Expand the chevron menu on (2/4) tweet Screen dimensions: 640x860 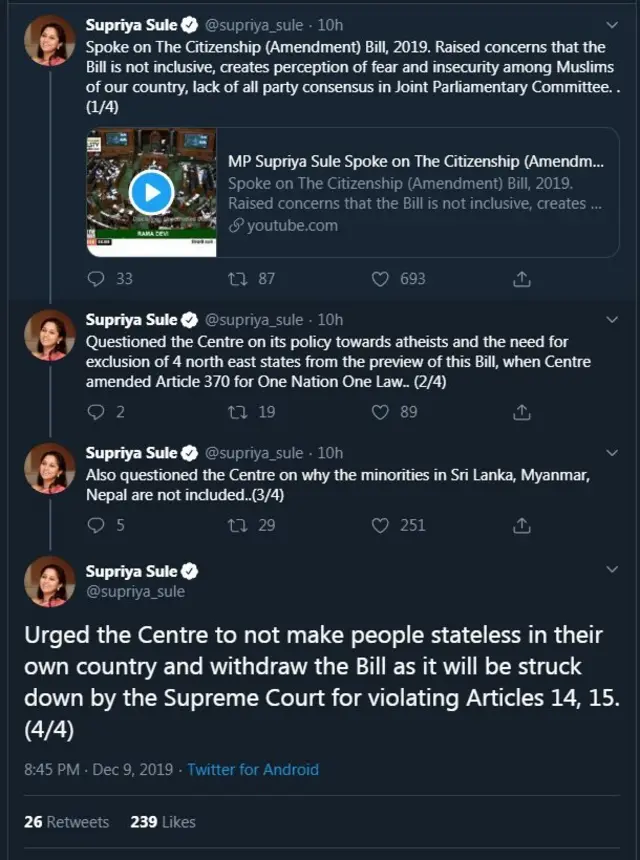coord(612,319)
